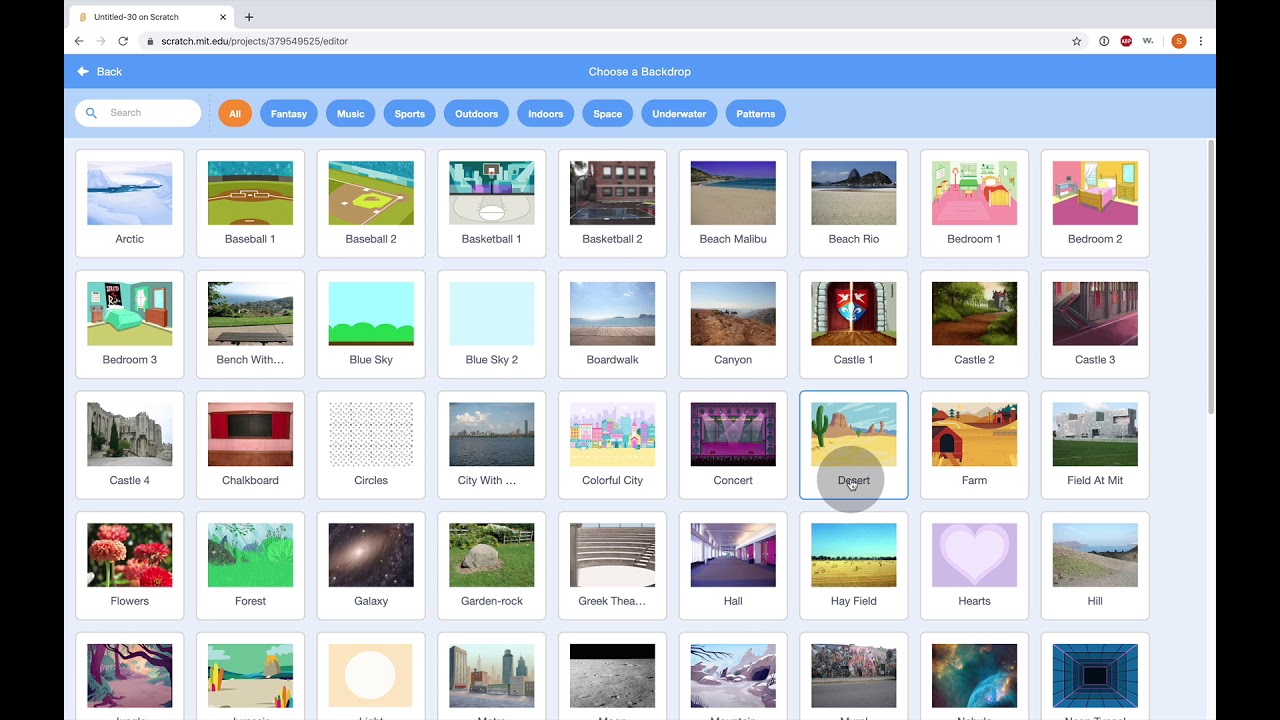Select the Greek Thea... backdrop

(x=613, y=566)
